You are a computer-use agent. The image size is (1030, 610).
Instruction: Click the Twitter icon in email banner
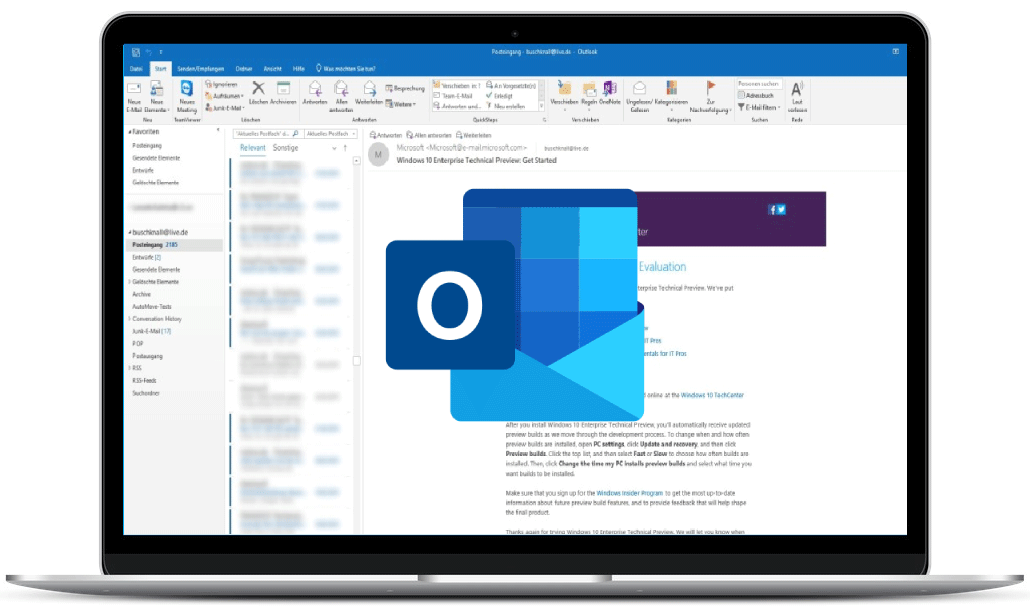click(x=782, y=209)
